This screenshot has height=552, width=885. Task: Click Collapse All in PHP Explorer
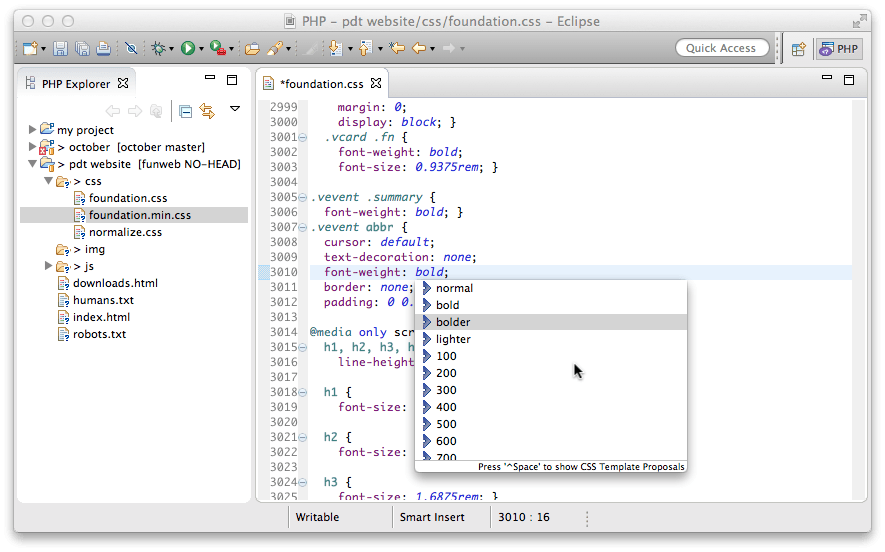tap(185, 111)
